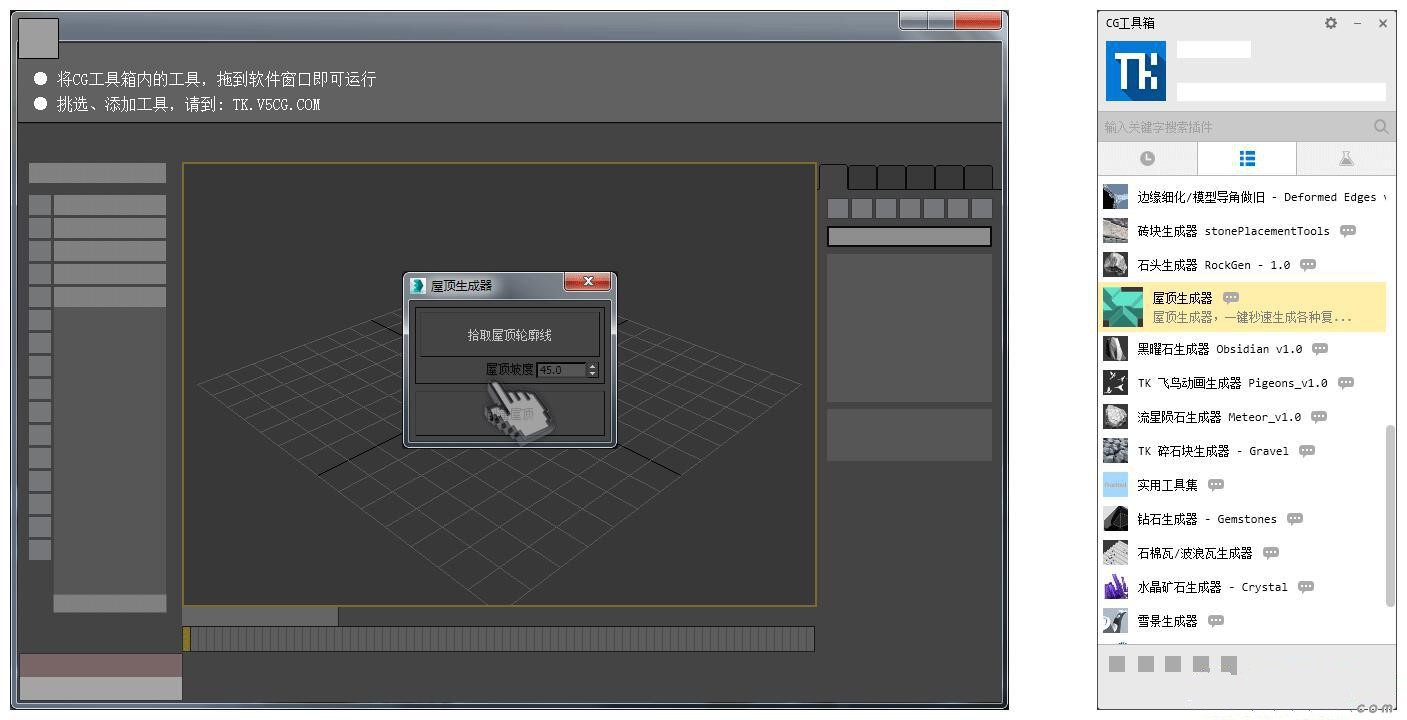Click the TK logo in the toolbox

point(1135,71)
